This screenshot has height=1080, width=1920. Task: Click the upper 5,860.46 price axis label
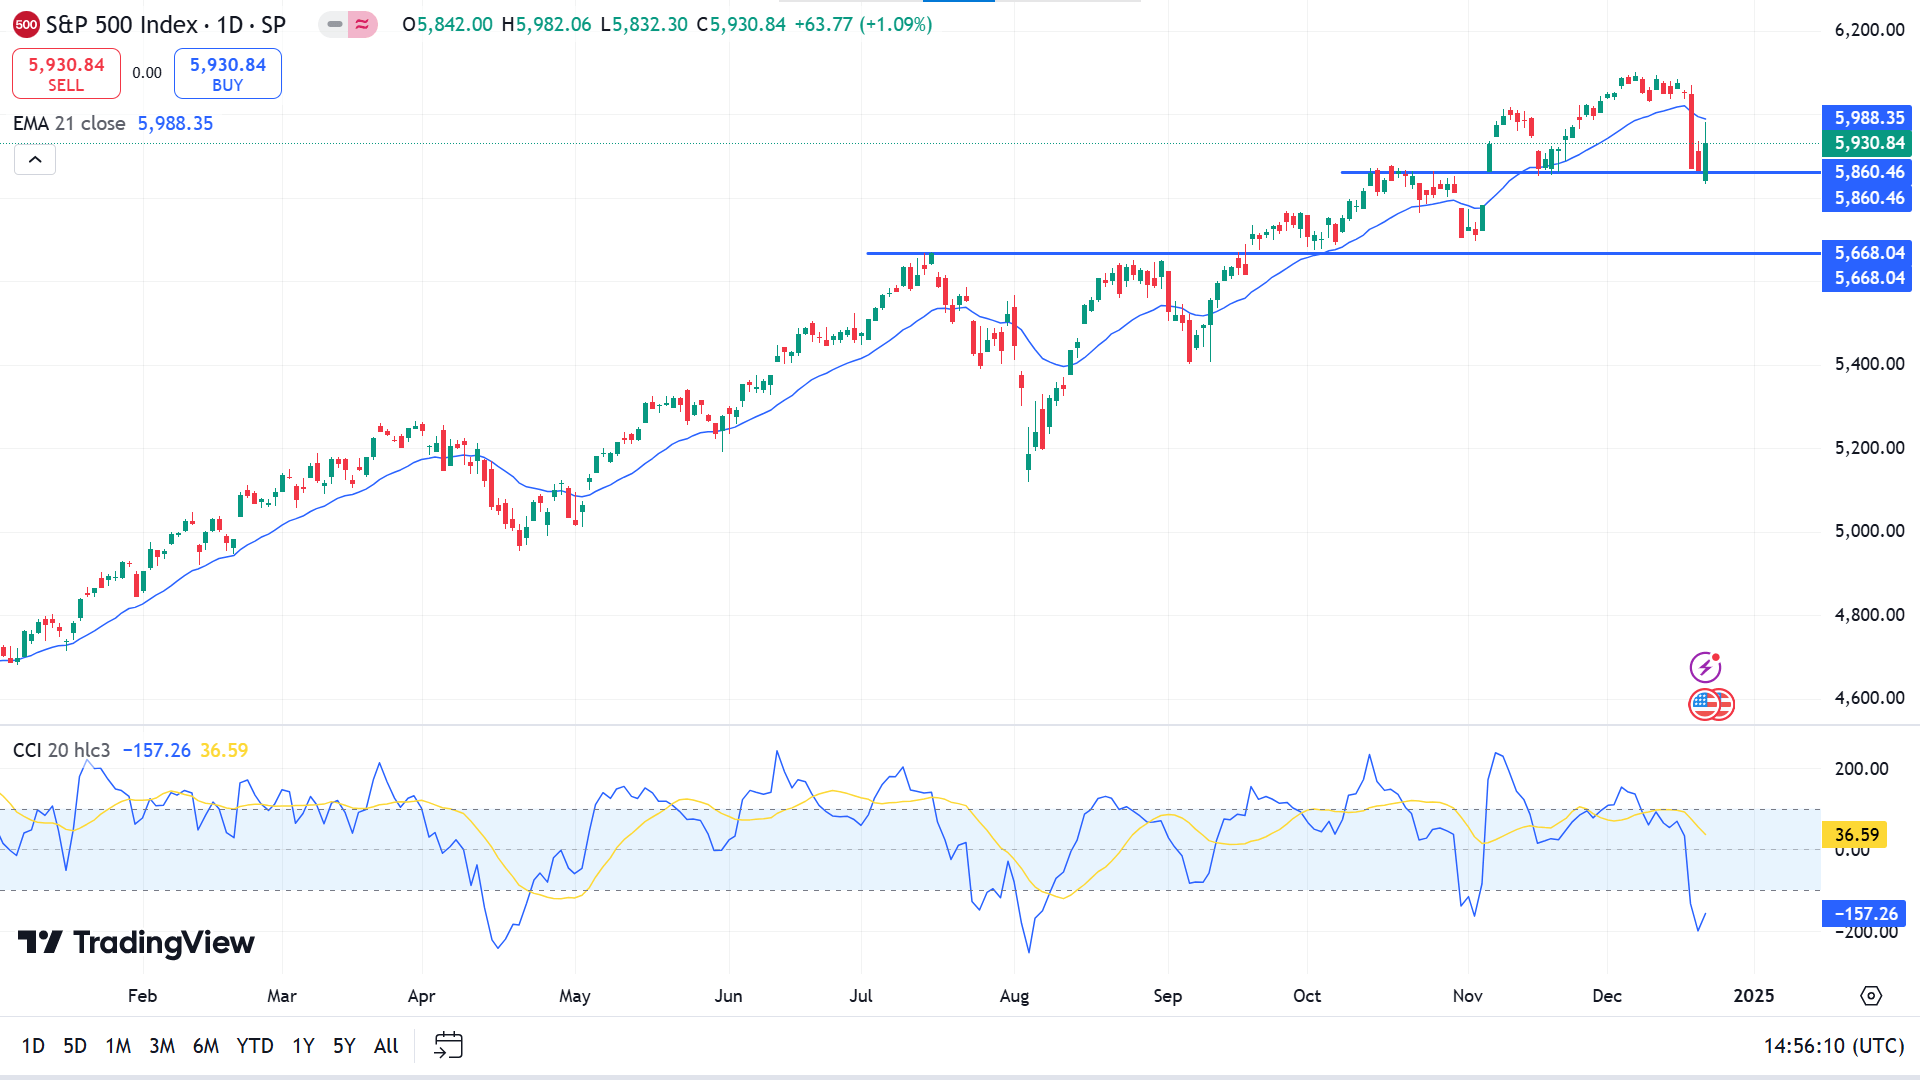click(x=1867, y=172)
